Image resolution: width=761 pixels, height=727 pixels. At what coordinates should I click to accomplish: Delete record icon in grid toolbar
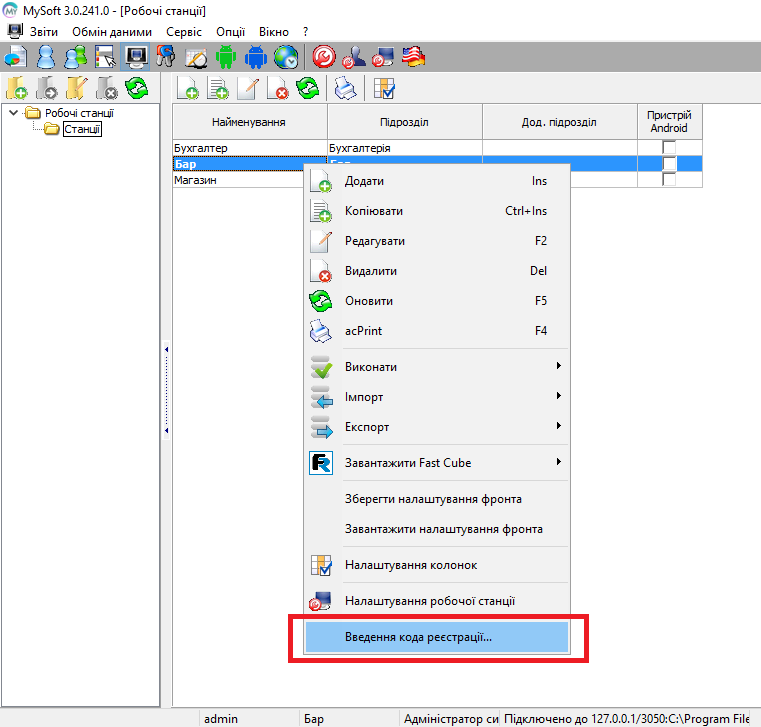278,88
